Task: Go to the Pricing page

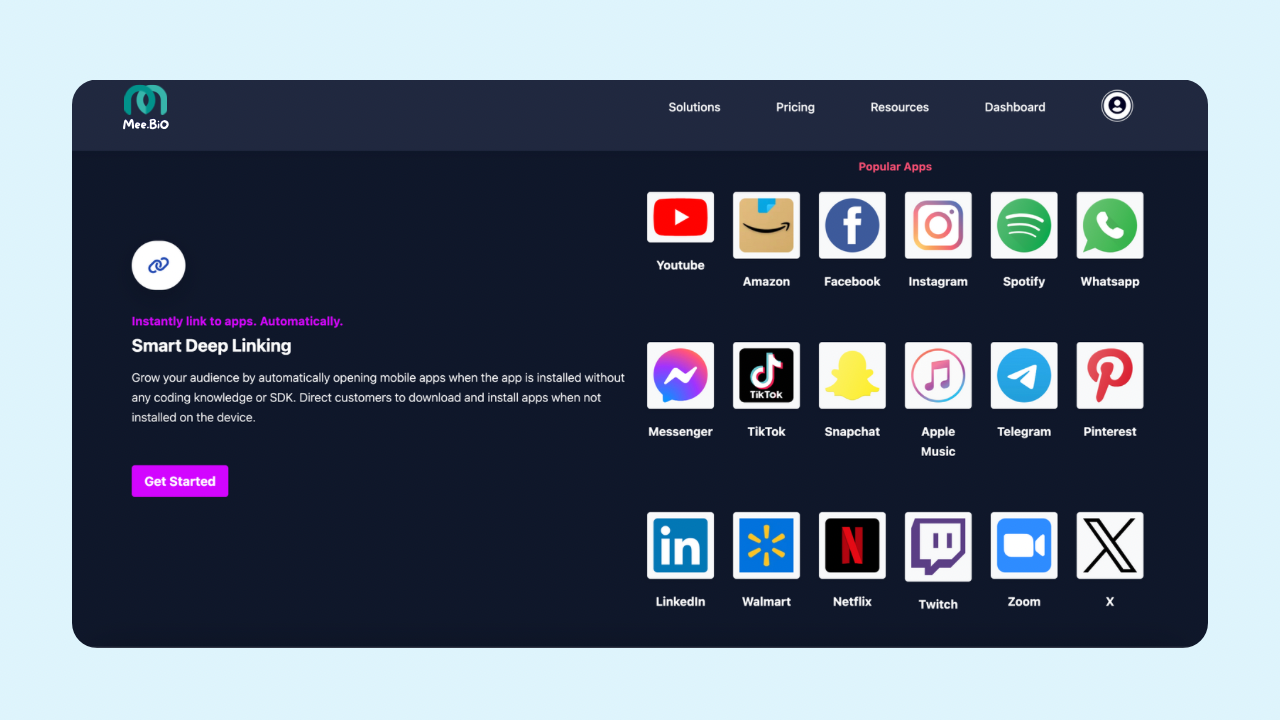Action: coord(795,107)
